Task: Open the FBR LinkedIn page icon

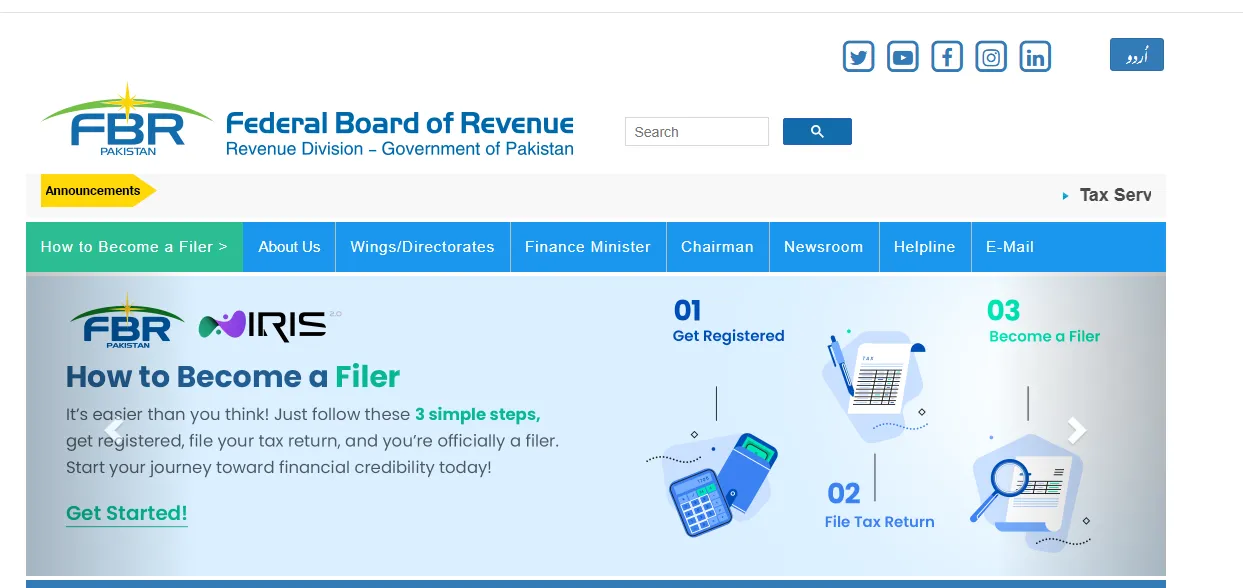Action: (1035, 57)
